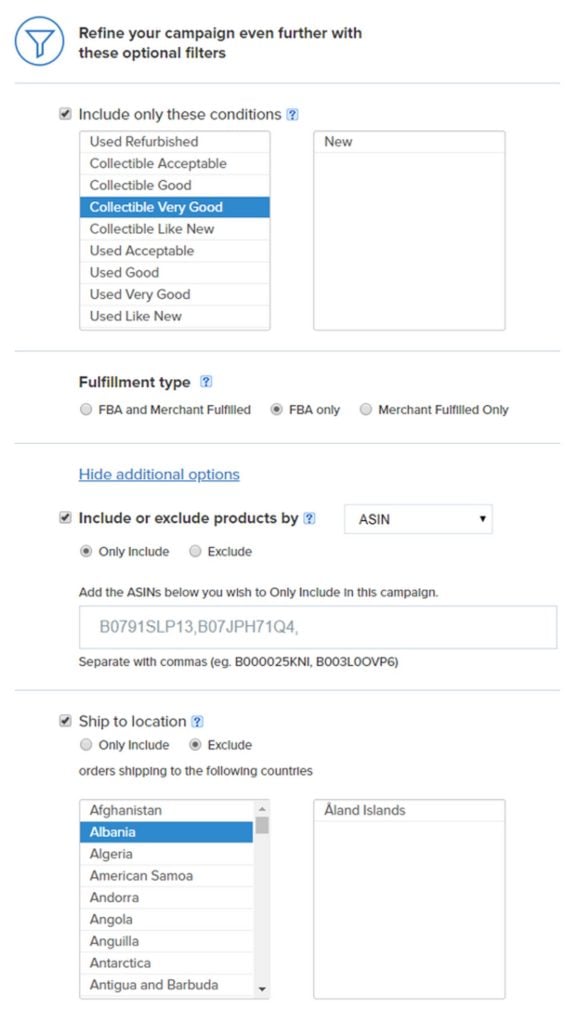Click the country list scrollbar thumb

tap(262, 825)
